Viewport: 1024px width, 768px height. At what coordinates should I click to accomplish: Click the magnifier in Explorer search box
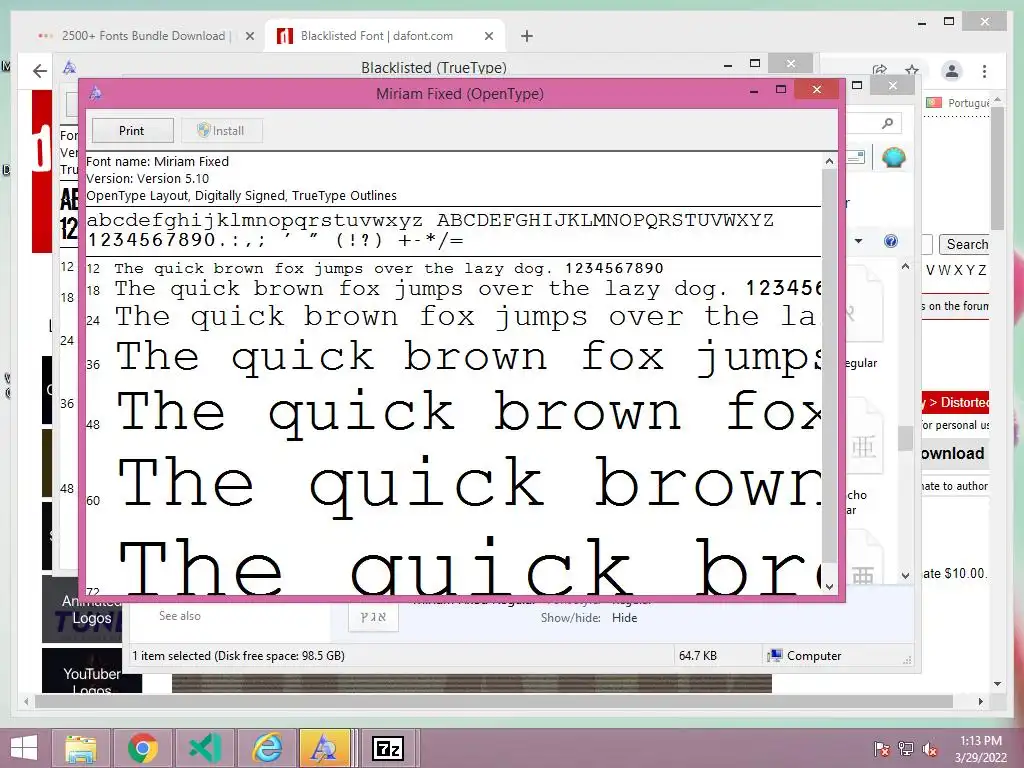(887, 123)
